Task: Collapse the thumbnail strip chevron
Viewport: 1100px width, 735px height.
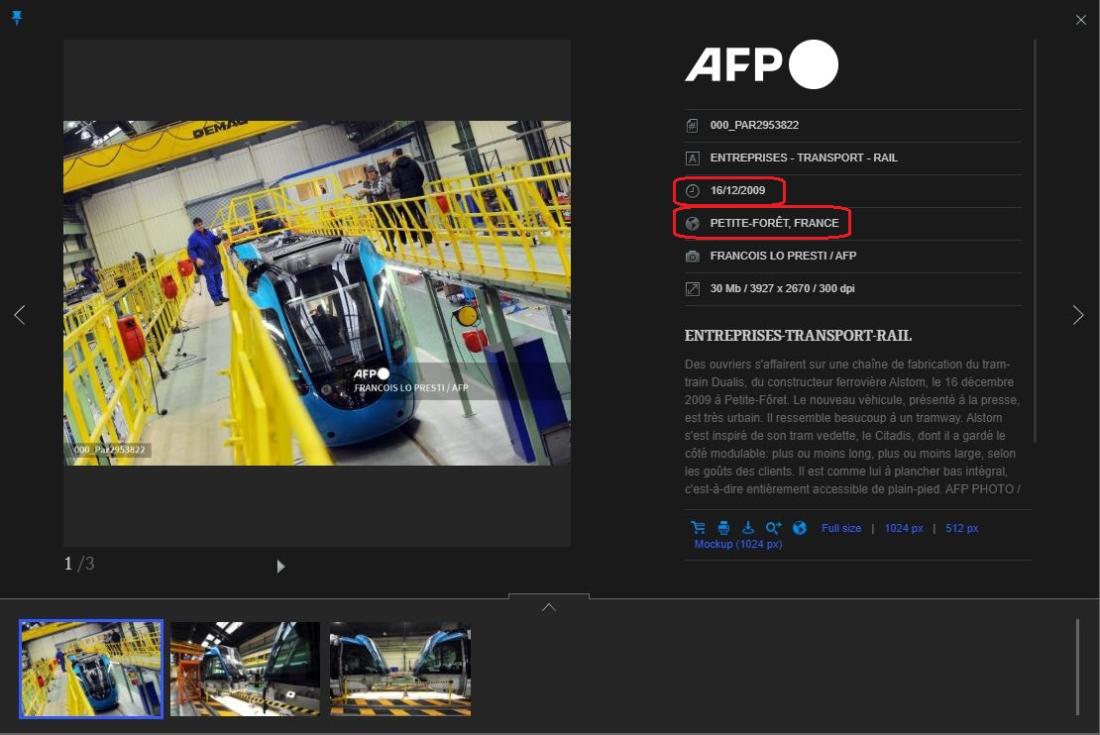Action: [x=548, y=606]
